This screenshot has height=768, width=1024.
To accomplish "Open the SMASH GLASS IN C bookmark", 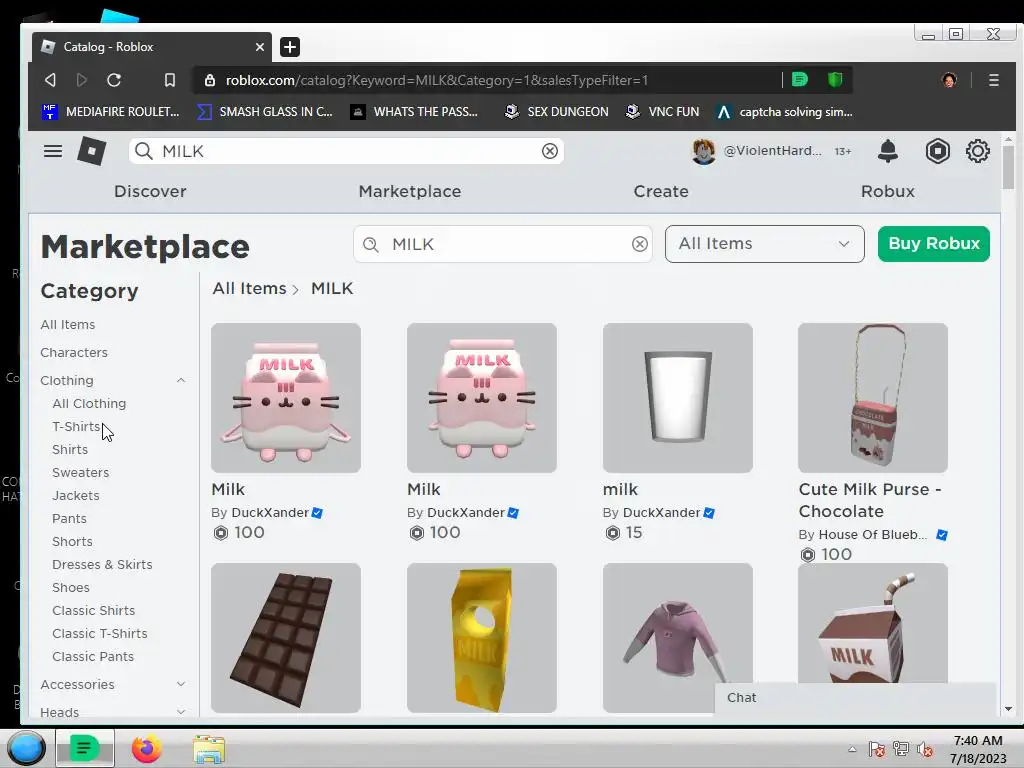I will [264, 112].
